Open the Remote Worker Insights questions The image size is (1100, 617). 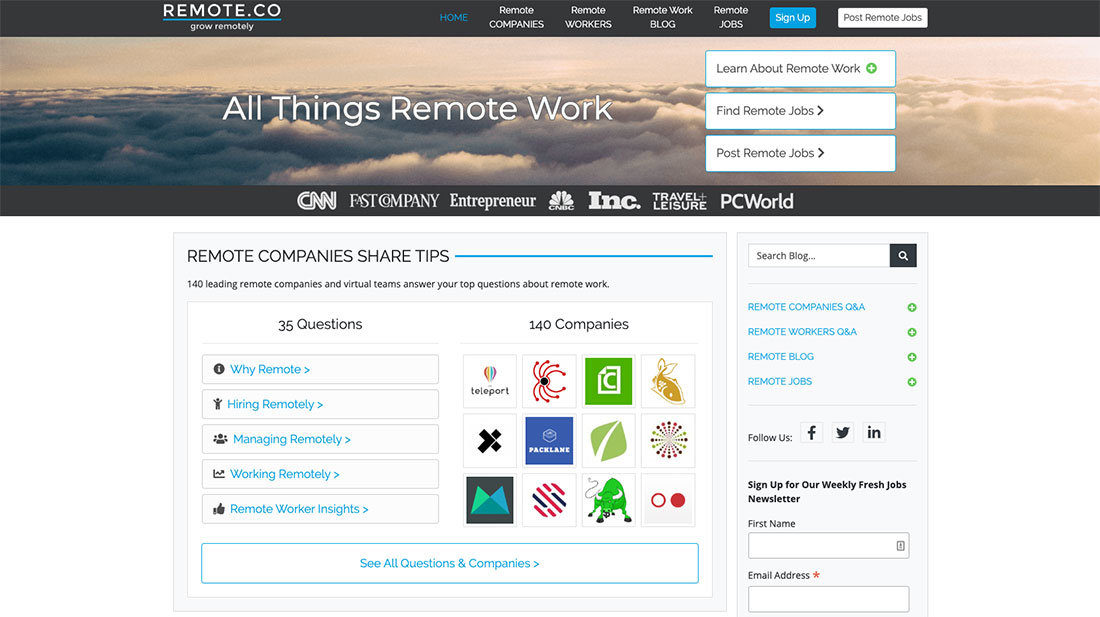(321, 509)
